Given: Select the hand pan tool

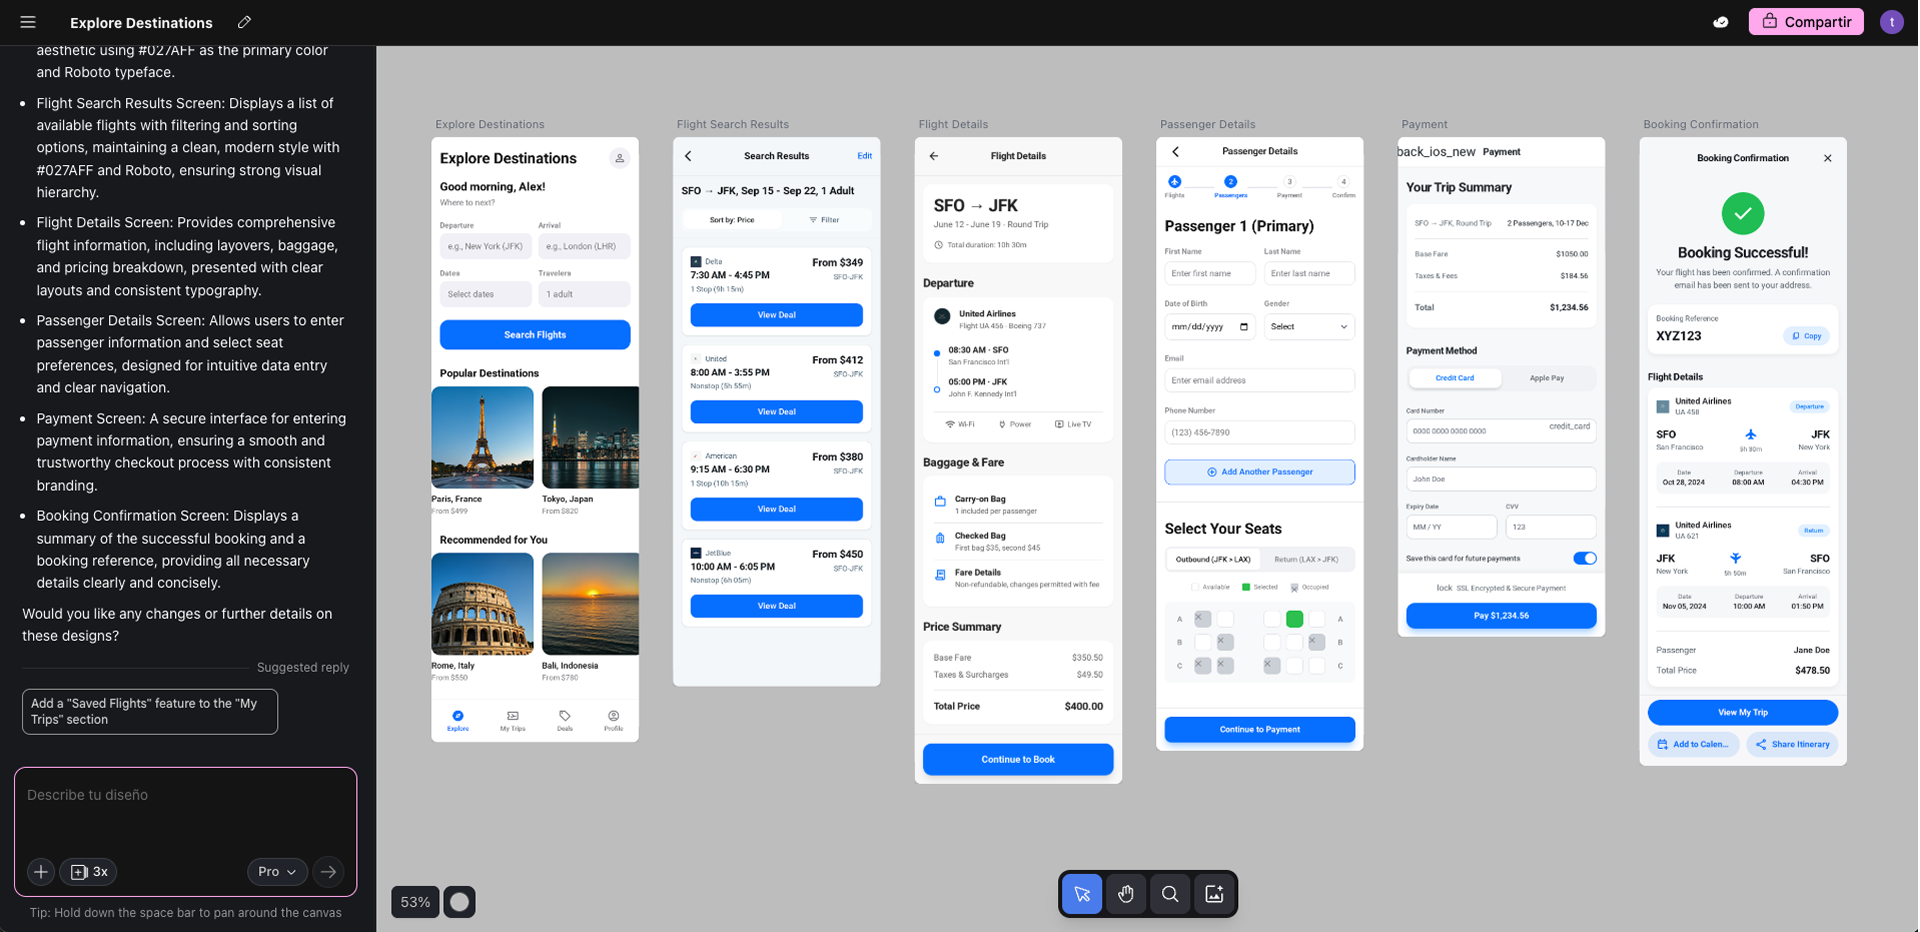Looking at the screenshot, I should coord(1126,894).
